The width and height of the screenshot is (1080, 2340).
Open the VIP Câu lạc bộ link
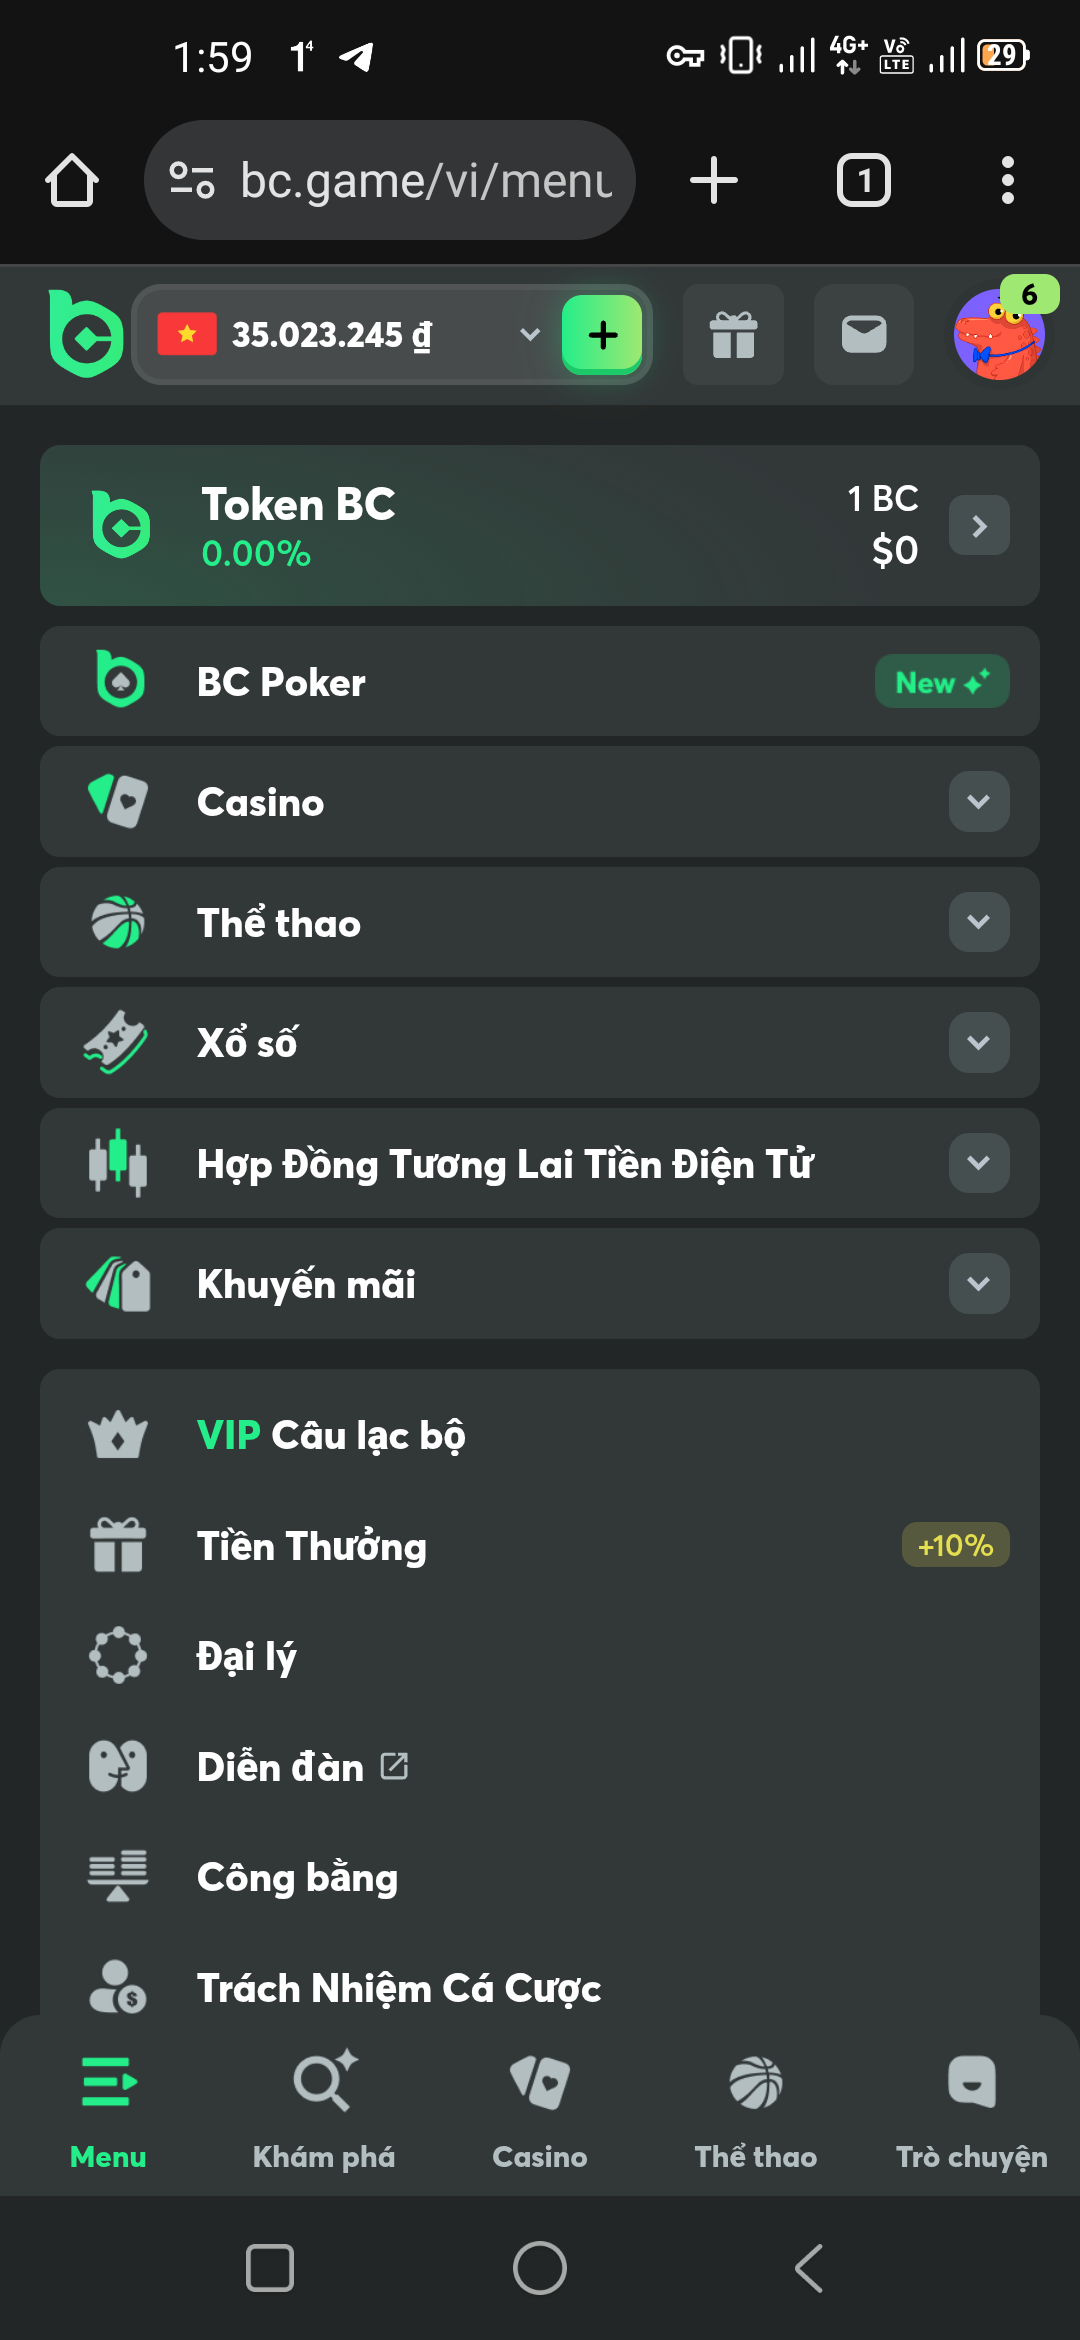tap(331, 1436)
